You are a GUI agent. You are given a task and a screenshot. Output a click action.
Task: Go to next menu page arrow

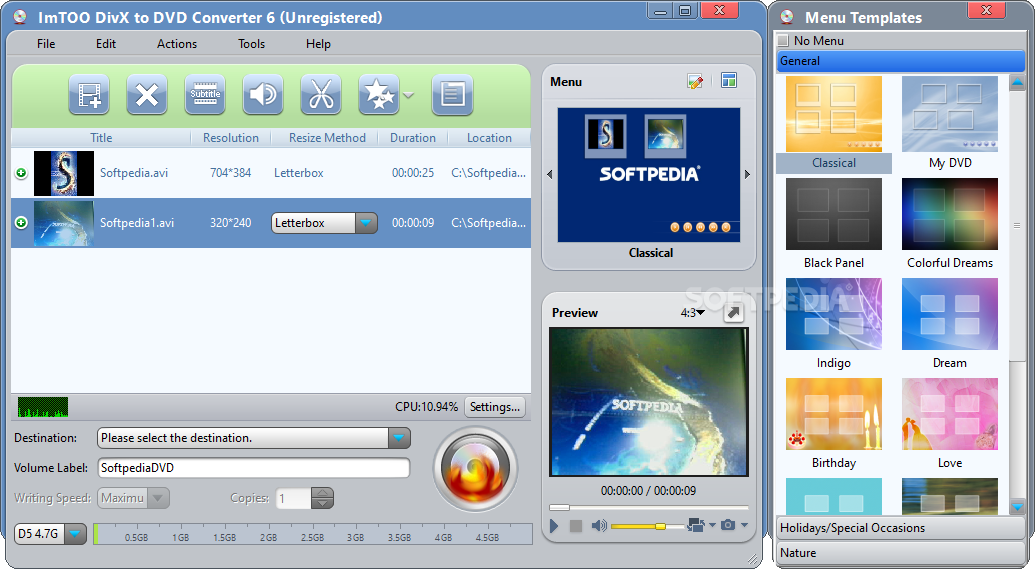(747, 175)
